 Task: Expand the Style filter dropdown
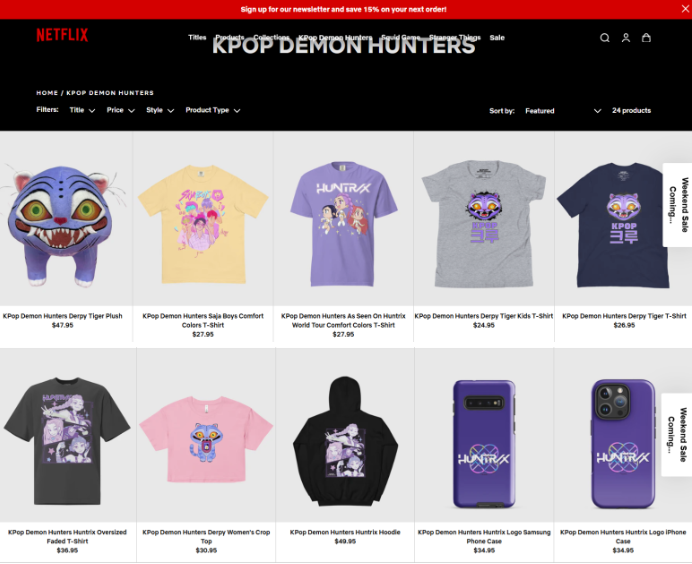[x=160, y=110]
